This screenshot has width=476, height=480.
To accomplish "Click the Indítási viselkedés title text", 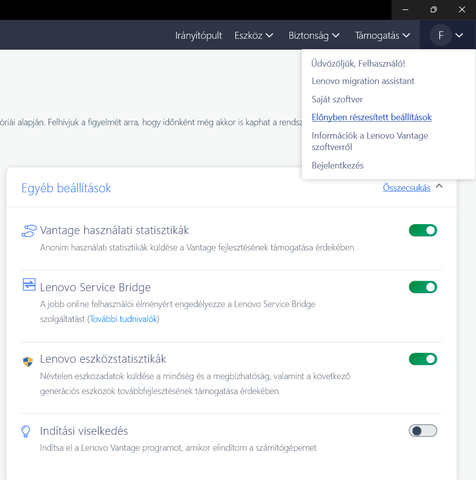I will [x=84, y=431].
